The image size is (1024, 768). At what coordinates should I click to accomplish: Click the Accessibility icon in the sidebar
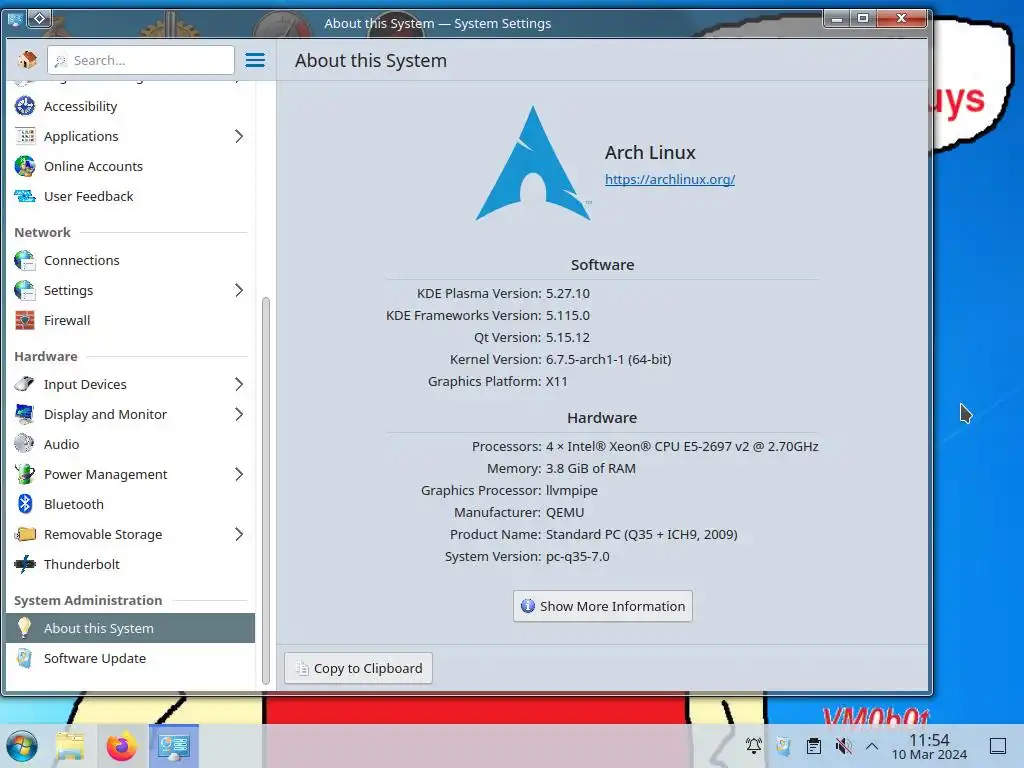[25, 106]
